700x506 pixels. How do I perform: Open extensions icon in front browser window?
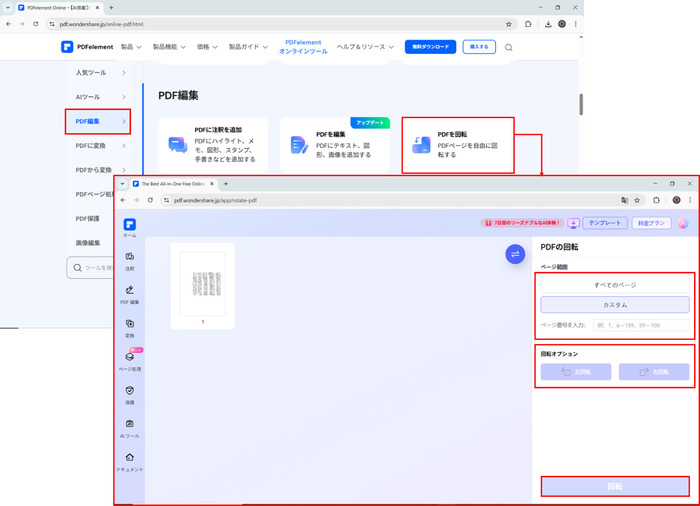tap(656, 200)
